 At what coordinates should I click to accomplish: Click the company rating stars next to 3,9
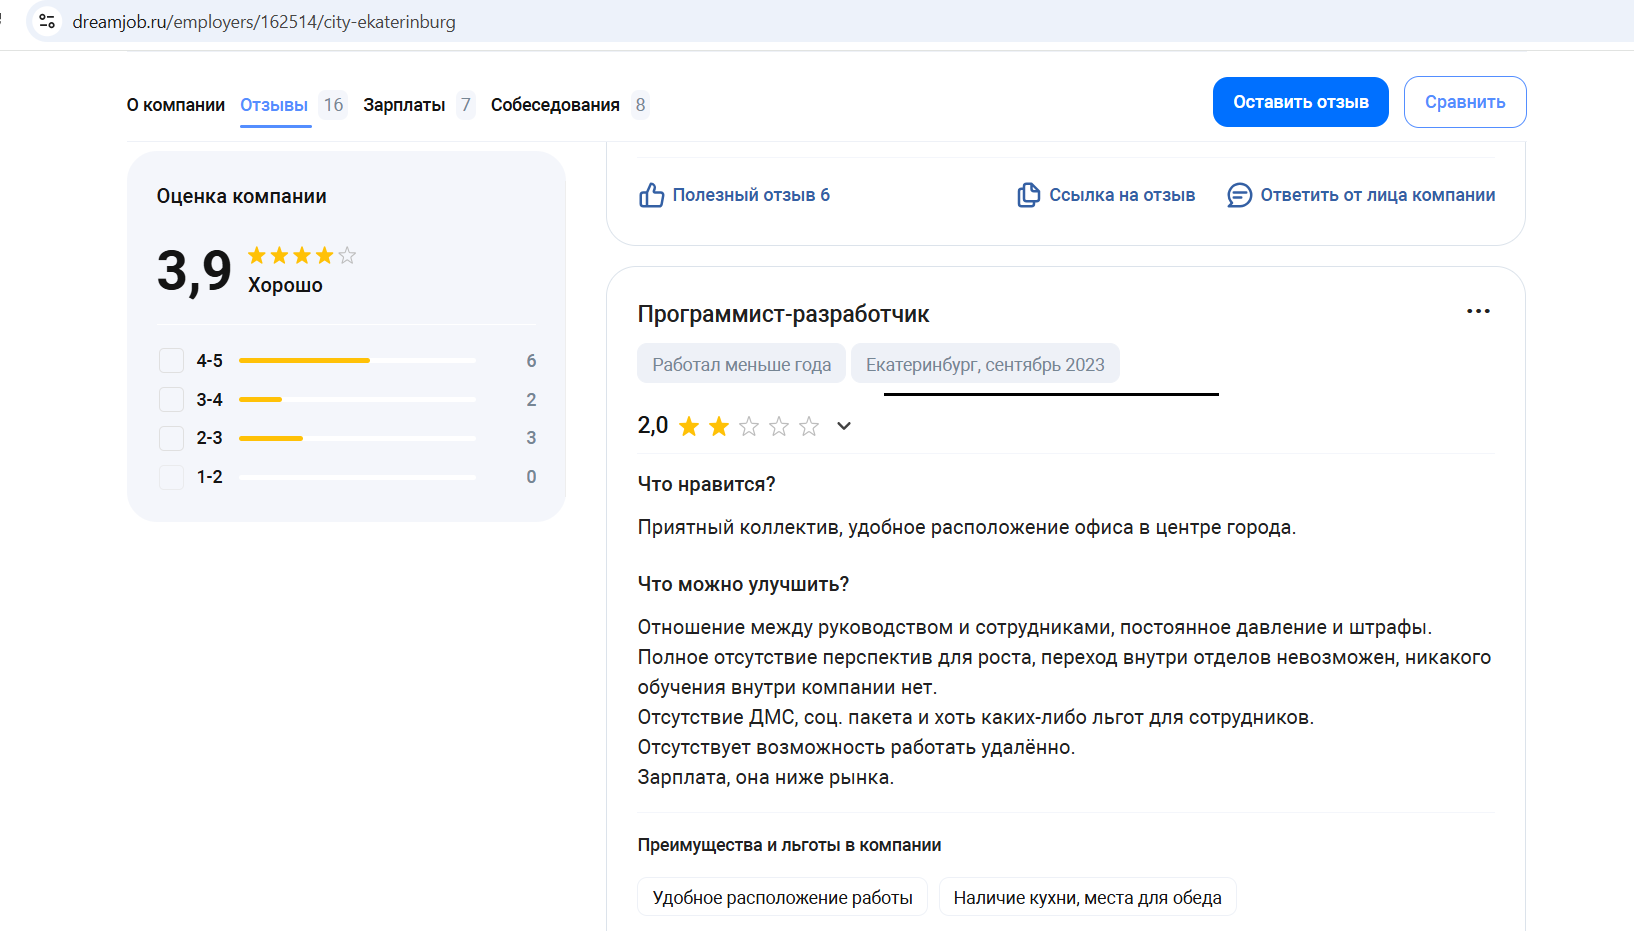pyautogui.click(x=301, y=256)
